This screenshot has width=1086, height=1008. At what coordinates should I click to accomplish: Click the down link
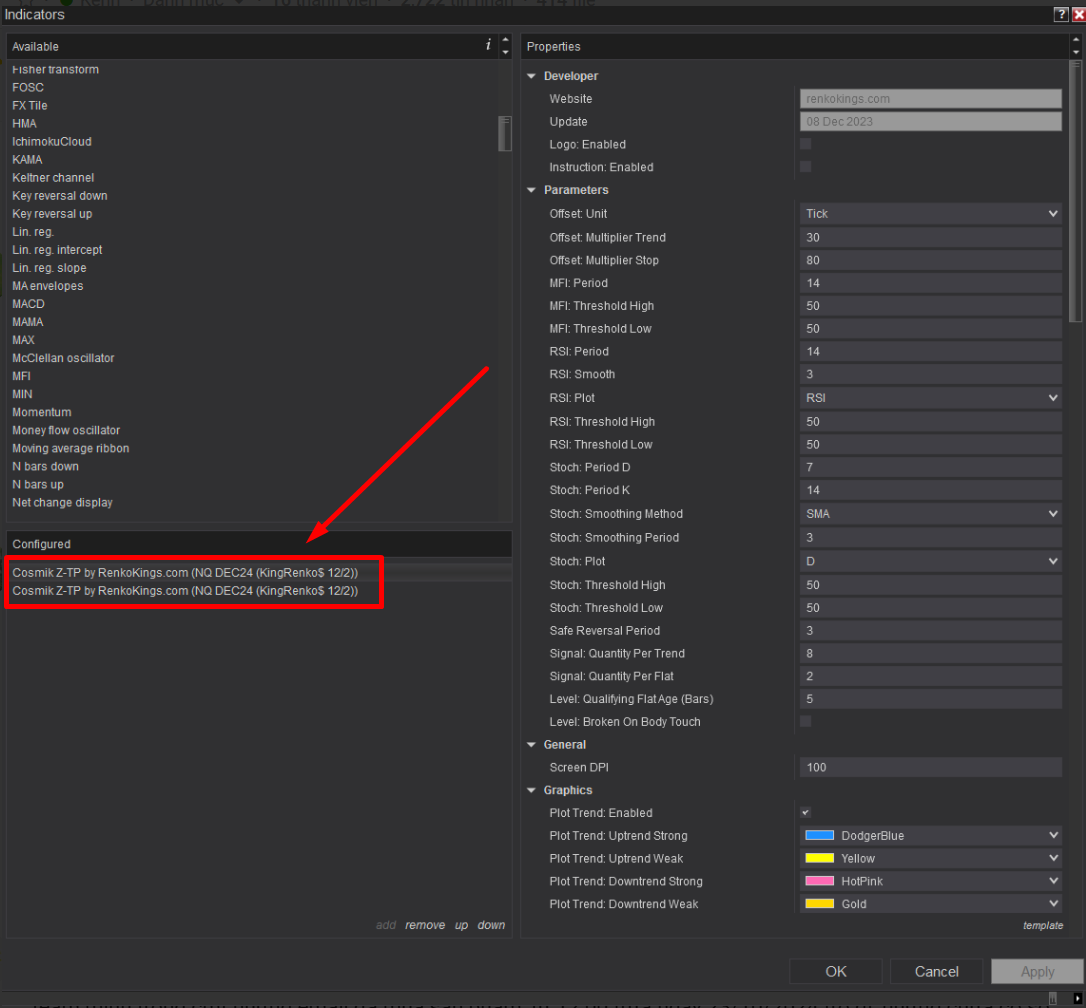point(491,925)
